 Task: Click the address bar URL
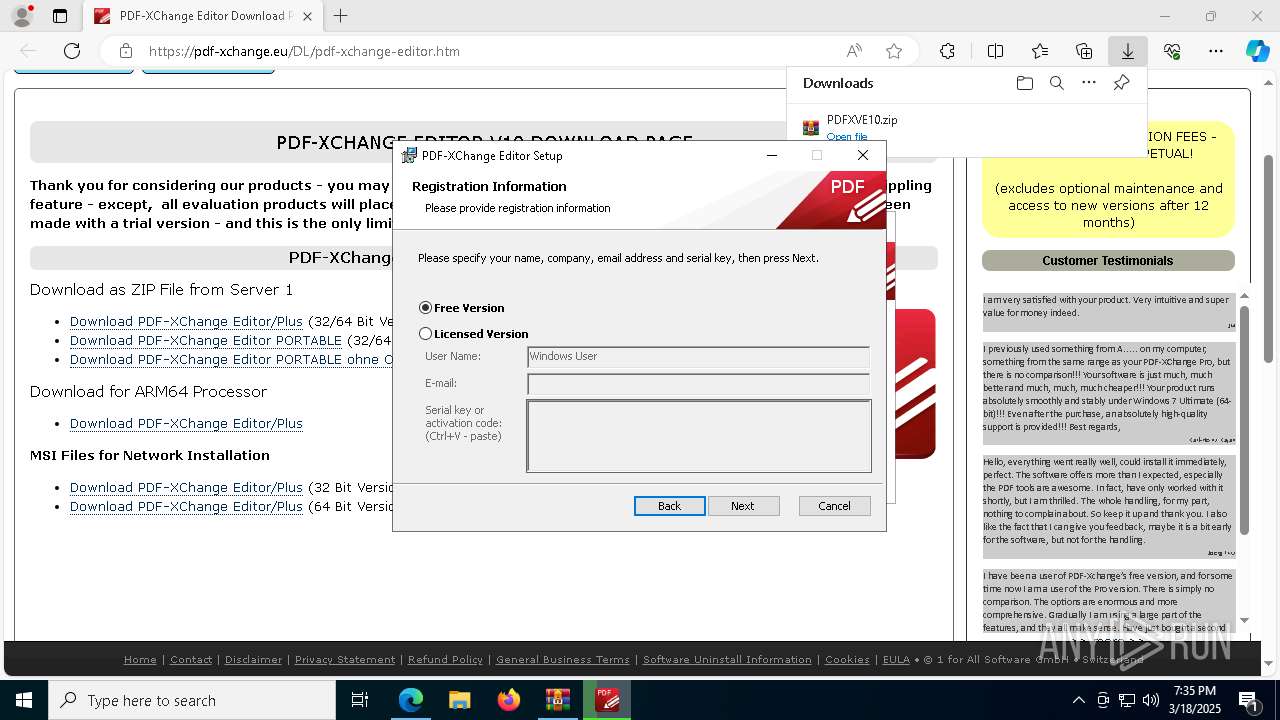[304, 51]
